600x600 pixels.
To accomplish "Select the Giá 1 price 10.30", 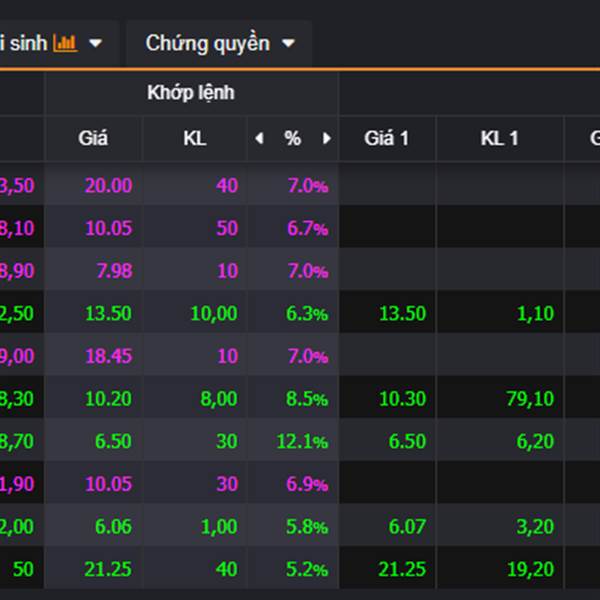I will click(x=403, y=399).
